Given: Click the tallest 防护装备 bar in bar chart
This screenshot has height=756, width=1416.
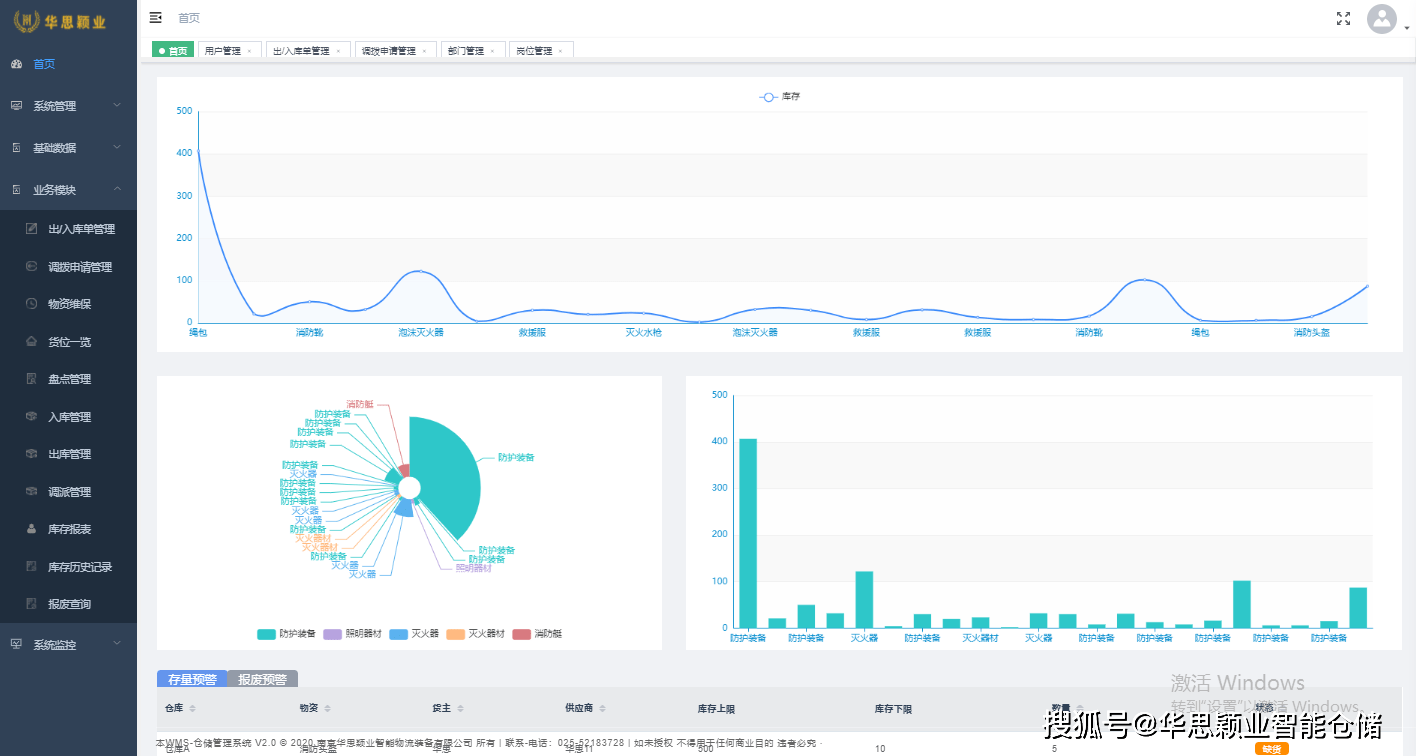Looking at the screenshot, I should click(748, 533).
